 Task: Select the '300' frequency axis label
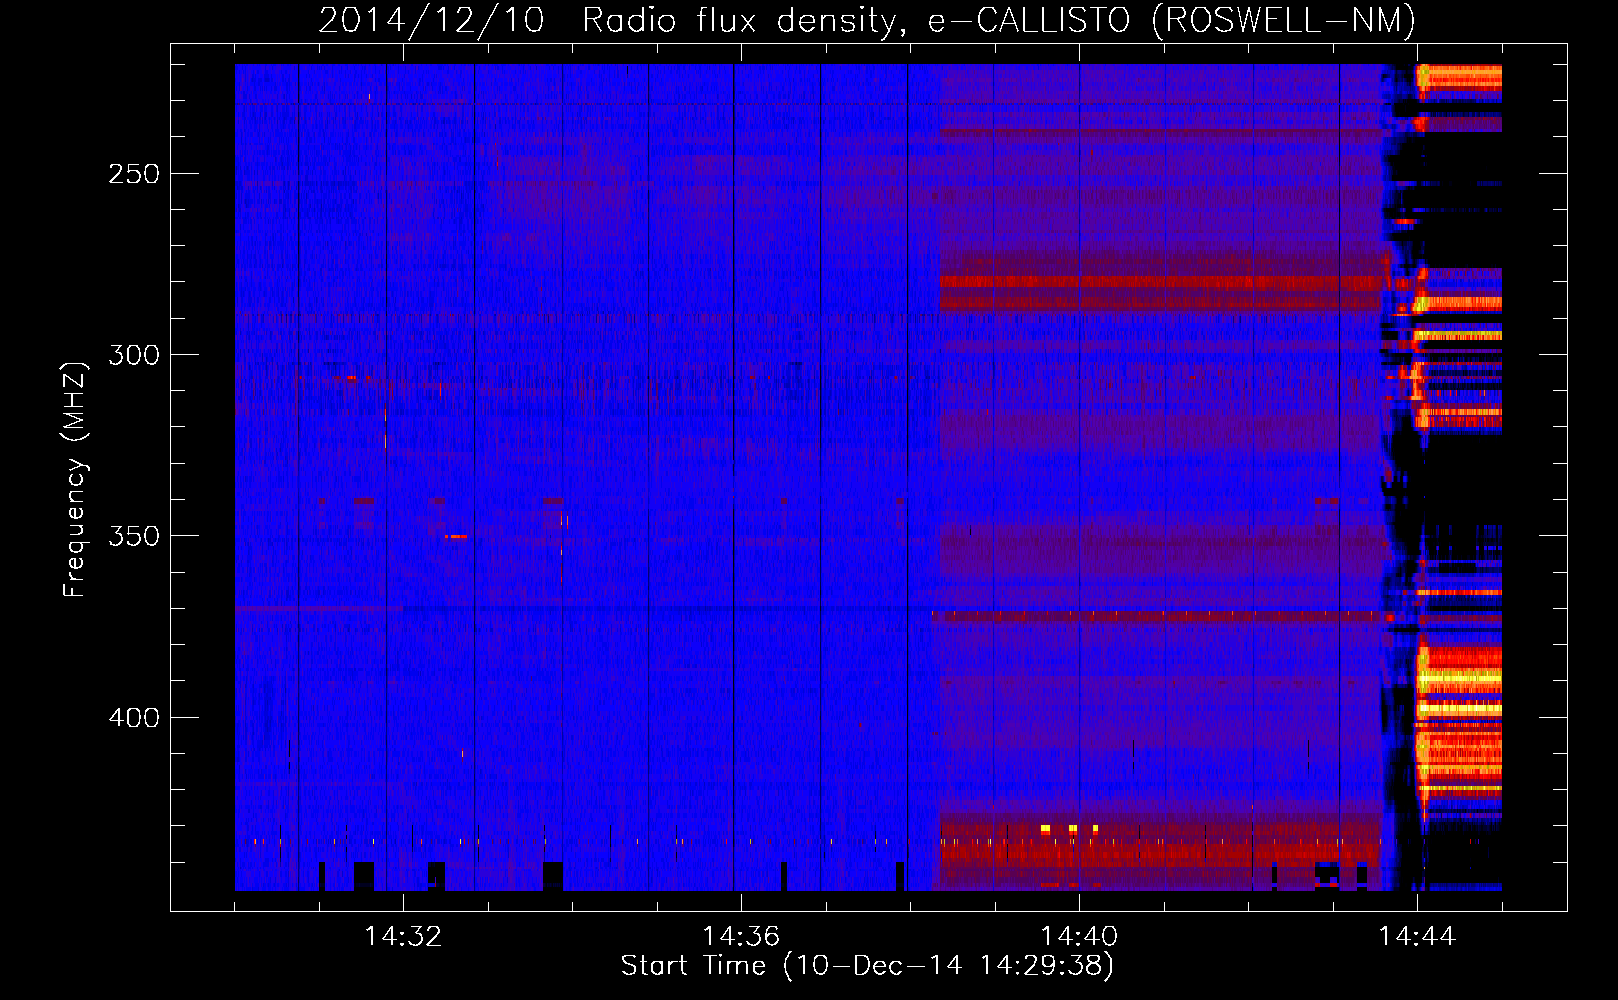tap(134, 355)
